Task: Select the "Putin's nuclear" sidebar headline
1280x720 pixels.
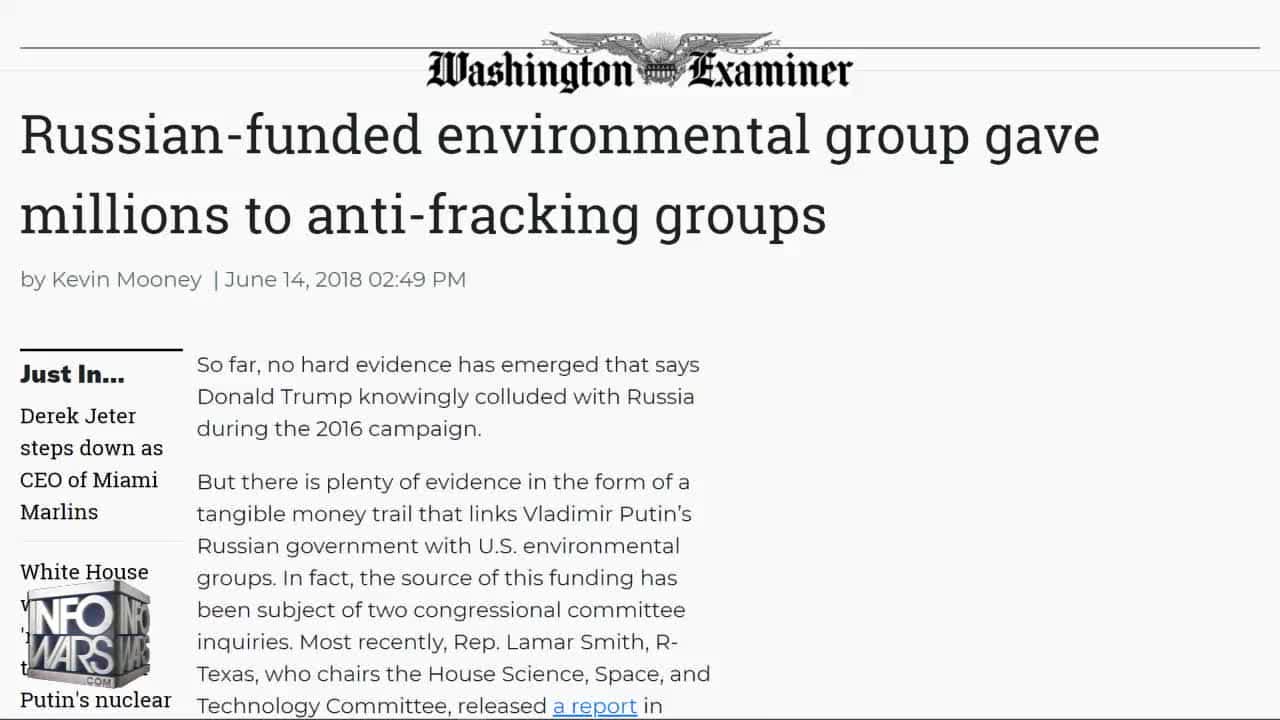Action: click(96, 700)
